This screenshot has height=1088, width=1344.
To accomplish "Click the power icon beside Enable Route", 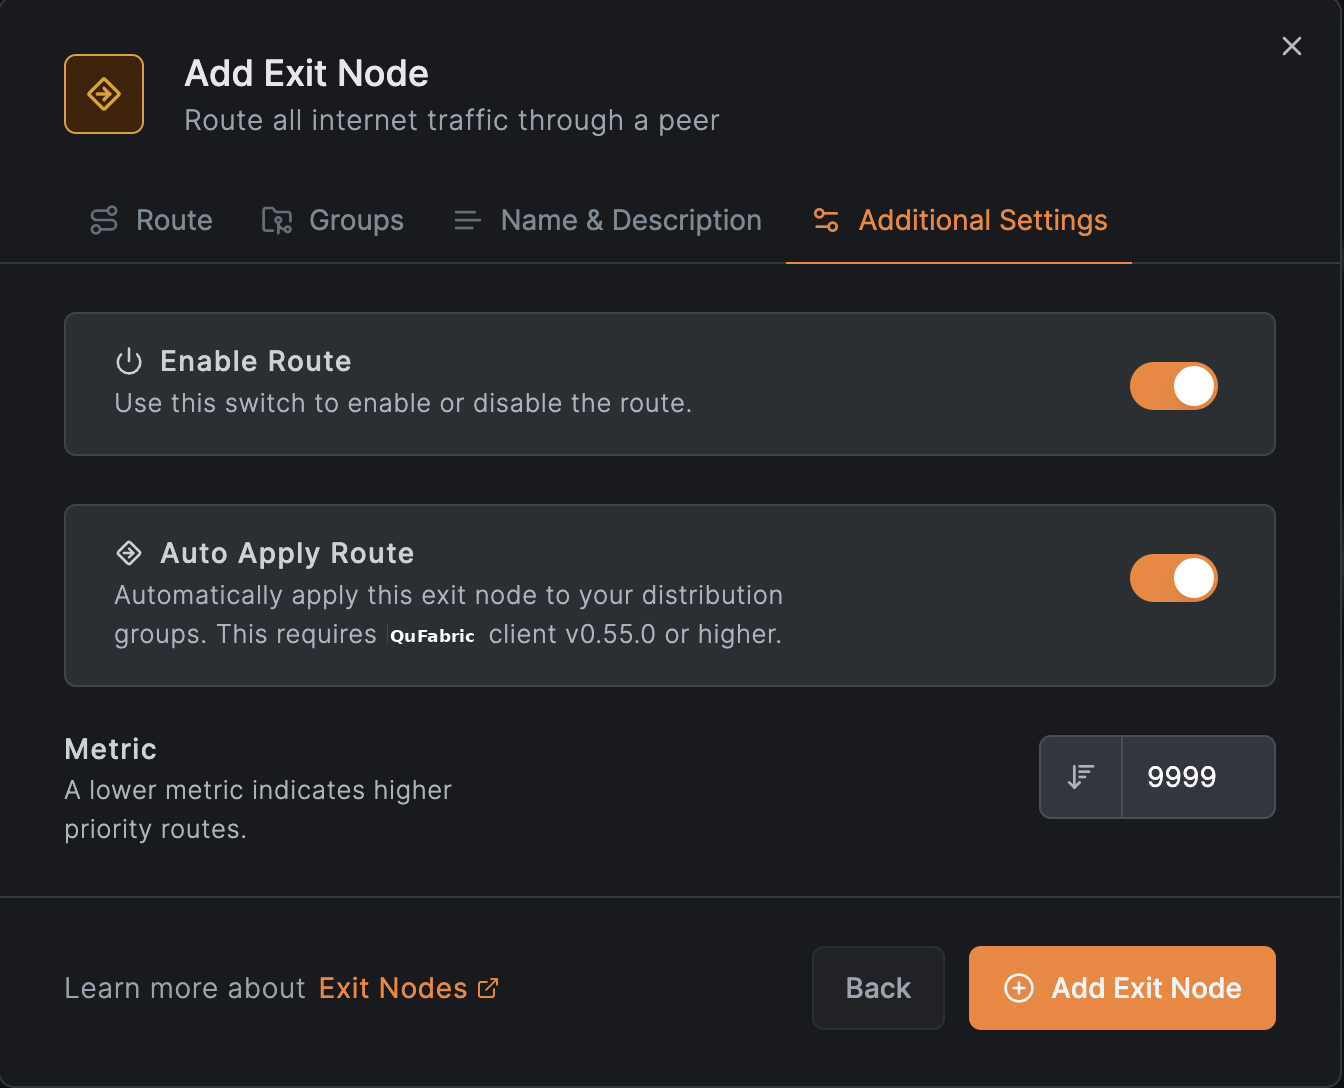I will [128, 361].
